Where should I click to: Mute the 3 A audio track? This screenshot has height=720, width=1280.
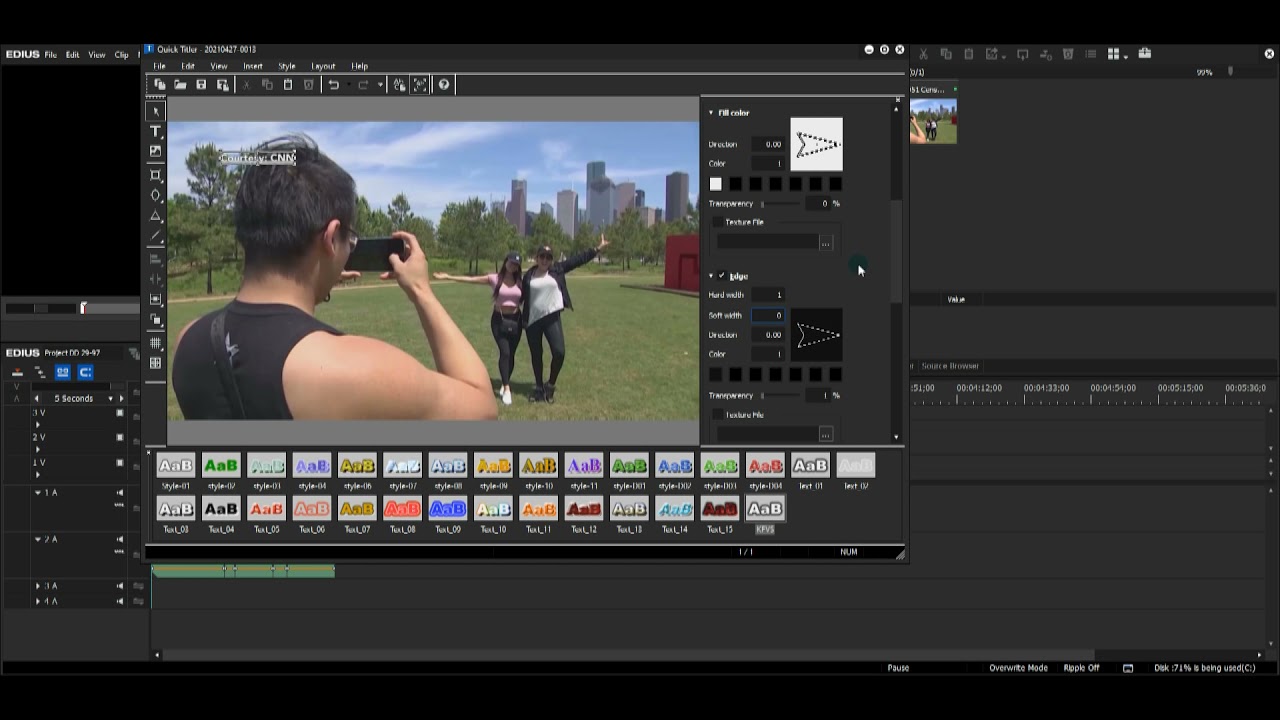(x=120, y=586)
